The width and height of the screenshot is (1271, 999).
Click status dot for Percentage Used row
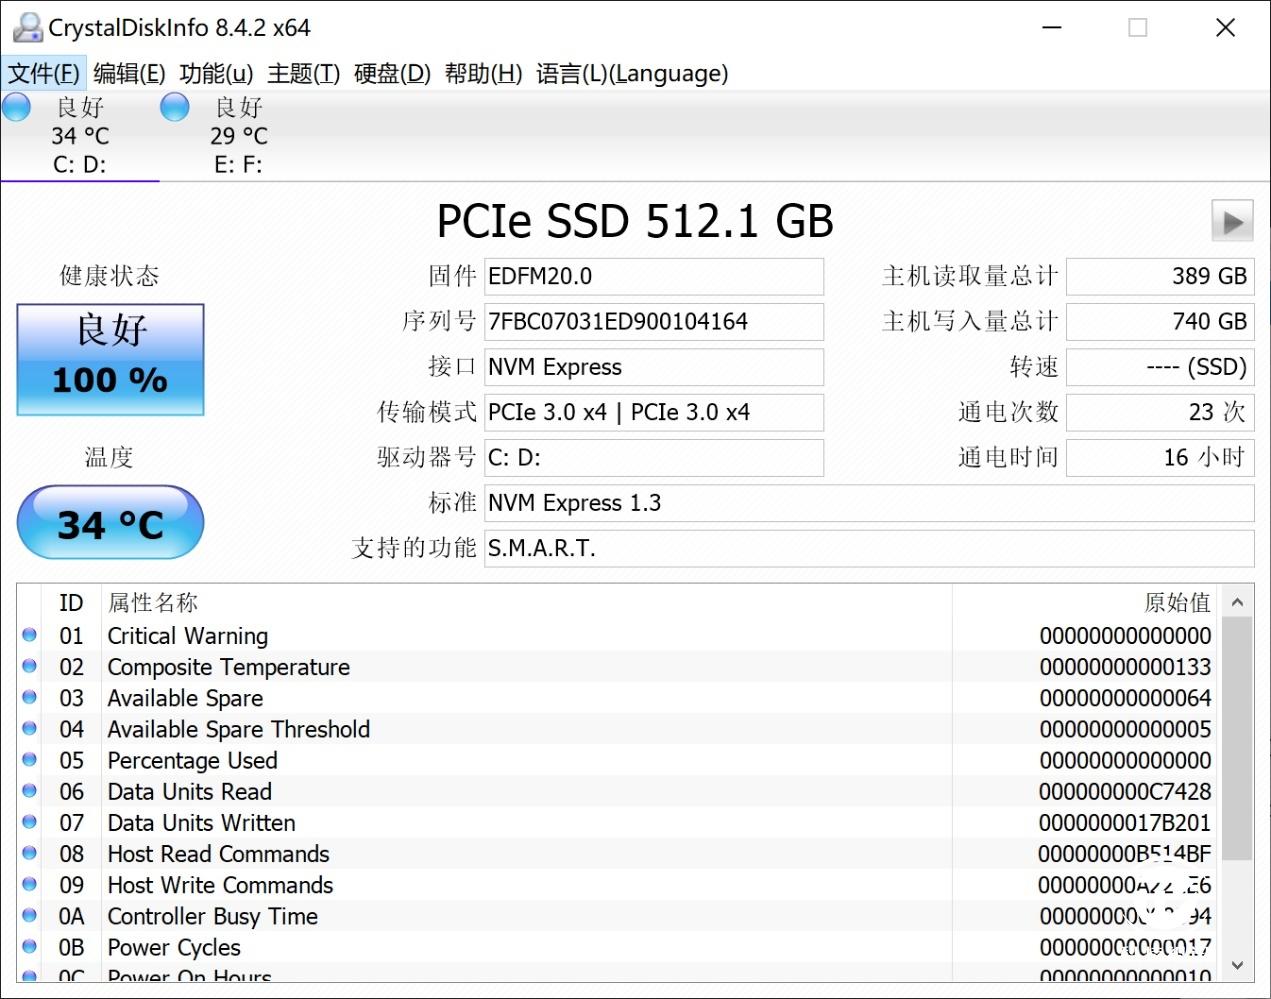[29, 759]
